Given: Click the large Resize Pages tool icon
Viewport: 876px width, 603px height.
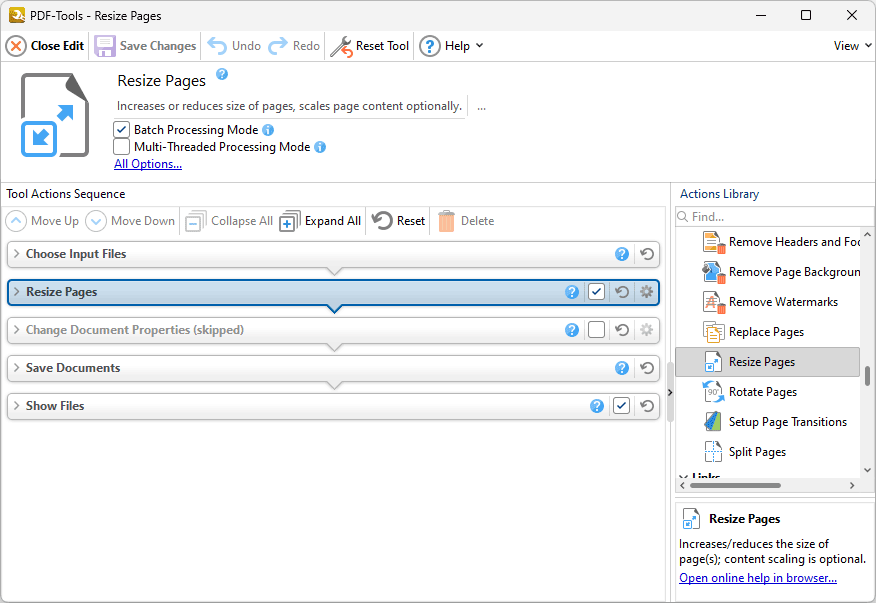Looking at the screenshot, I should click(55, 115).
